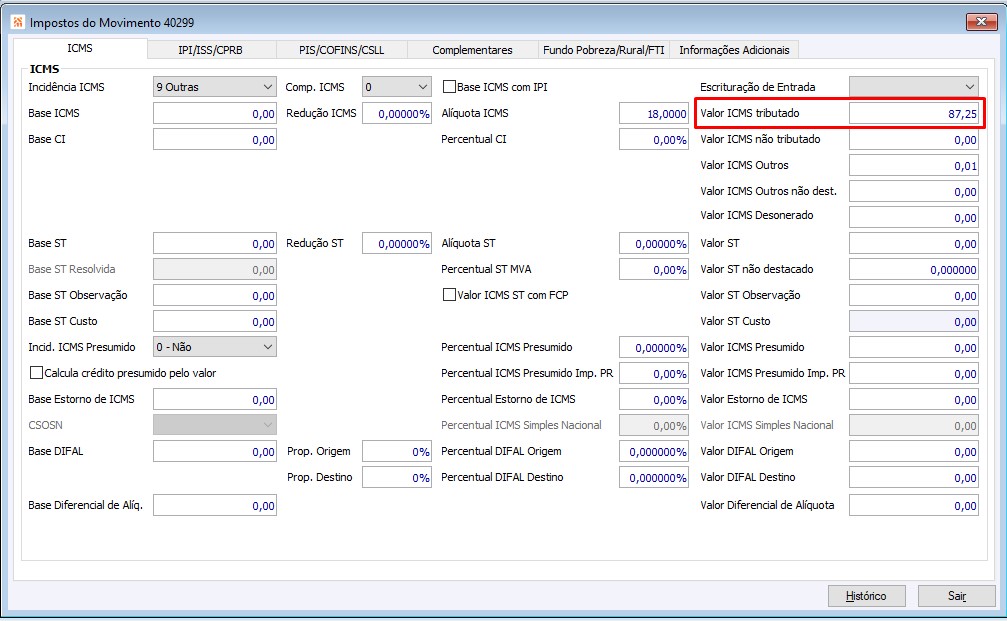This screenshot has height=621, width=1007.
Task: Select Valor ICMS Outros não dest. field
Action: pos(914,191)
